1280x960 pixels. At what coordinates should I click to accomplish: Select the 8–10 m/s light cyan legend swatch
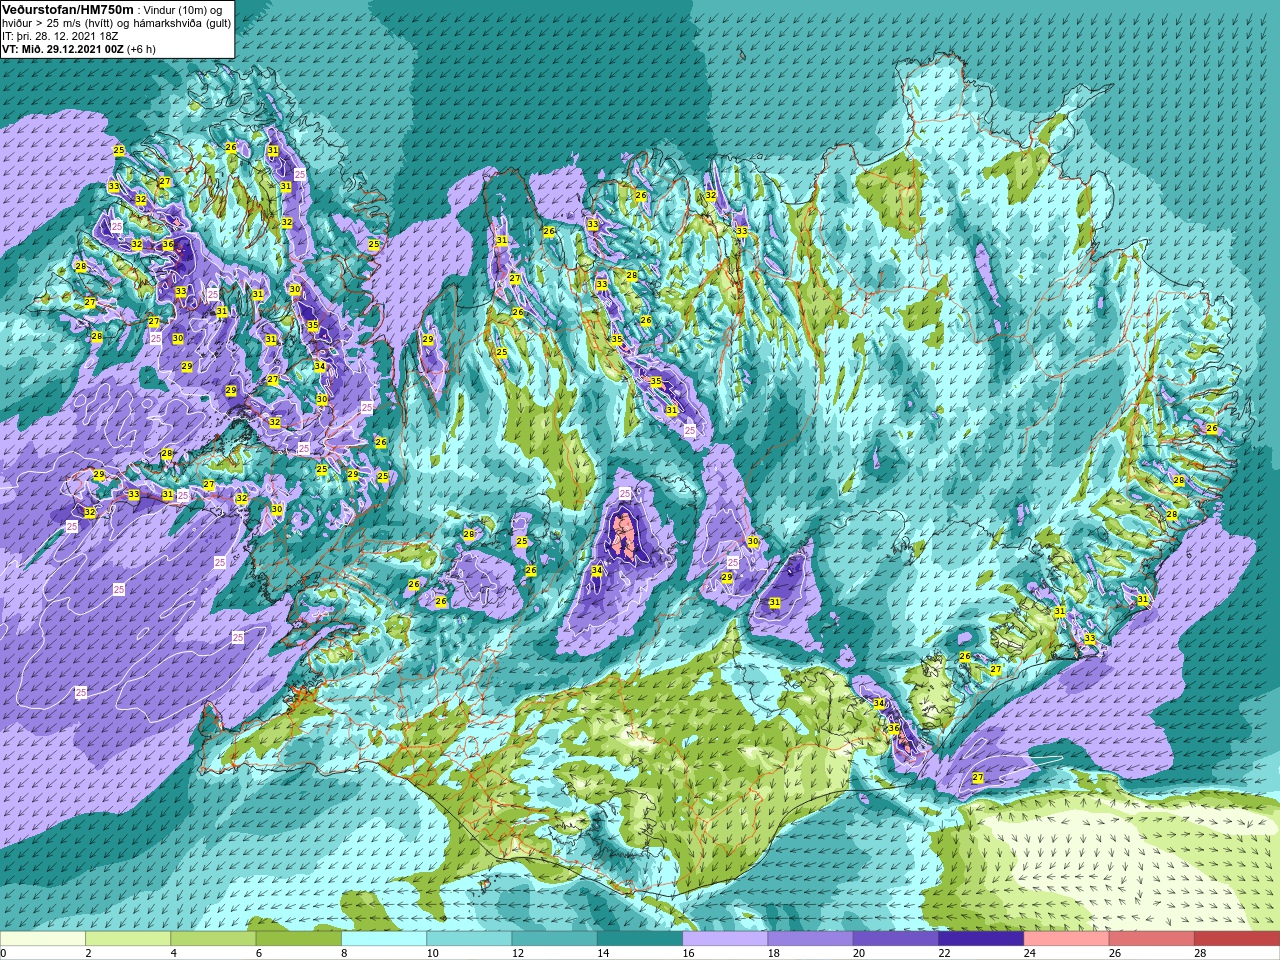[x=384, y=939]
